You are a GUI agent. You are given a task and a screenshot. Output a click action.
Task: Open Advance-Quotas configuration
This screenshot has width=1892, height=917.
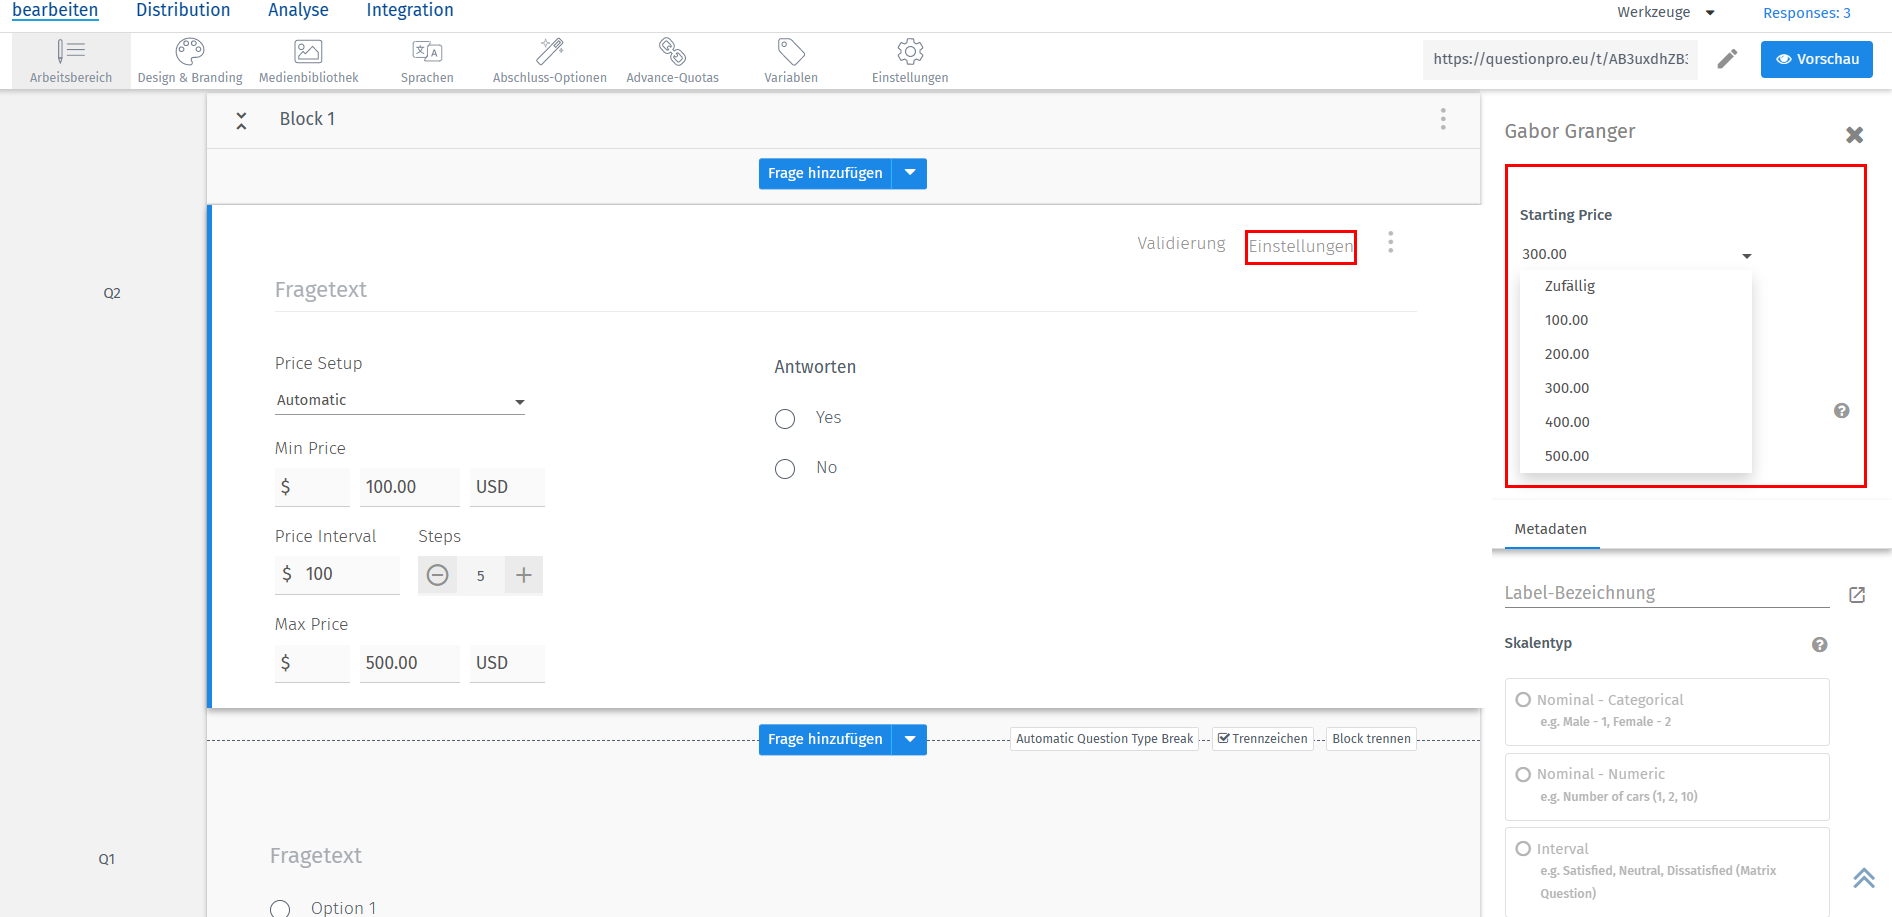pyautogui.click(x=672, y=60)
